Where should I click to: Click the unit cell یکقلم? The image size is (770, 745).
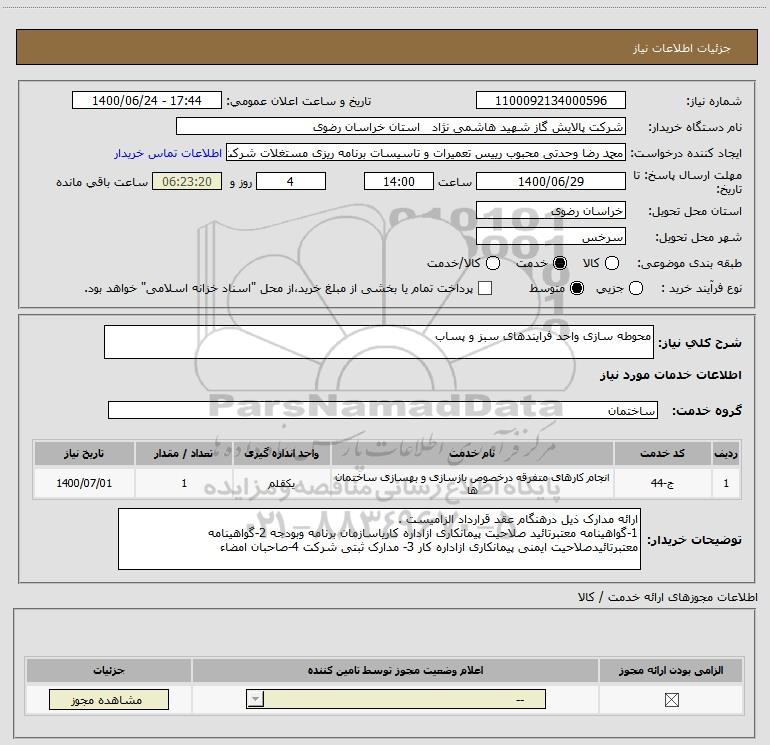[281, 483]
